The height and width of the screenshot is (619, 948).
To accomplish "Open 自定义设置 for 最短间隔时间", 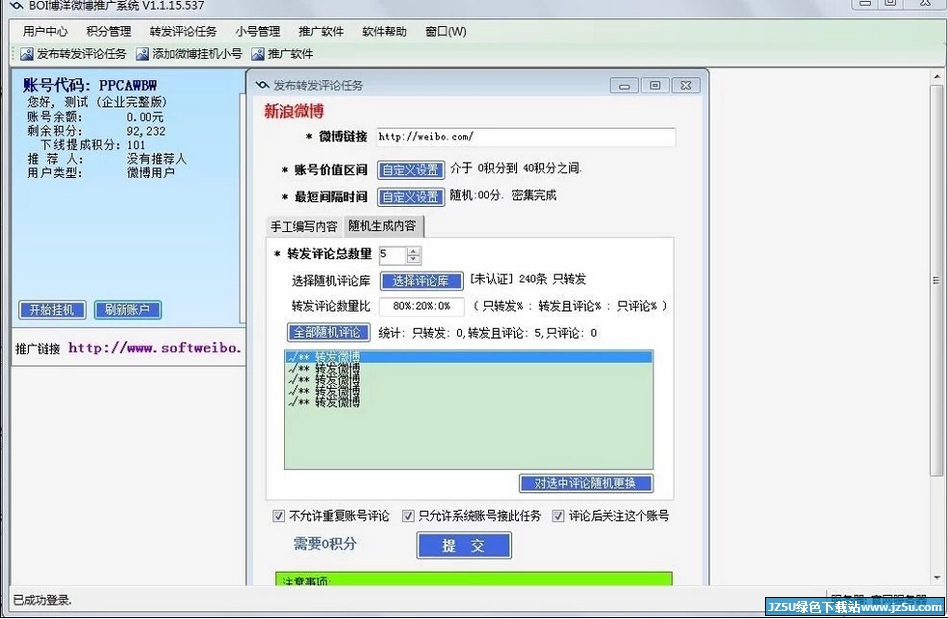I will point(411,197).
